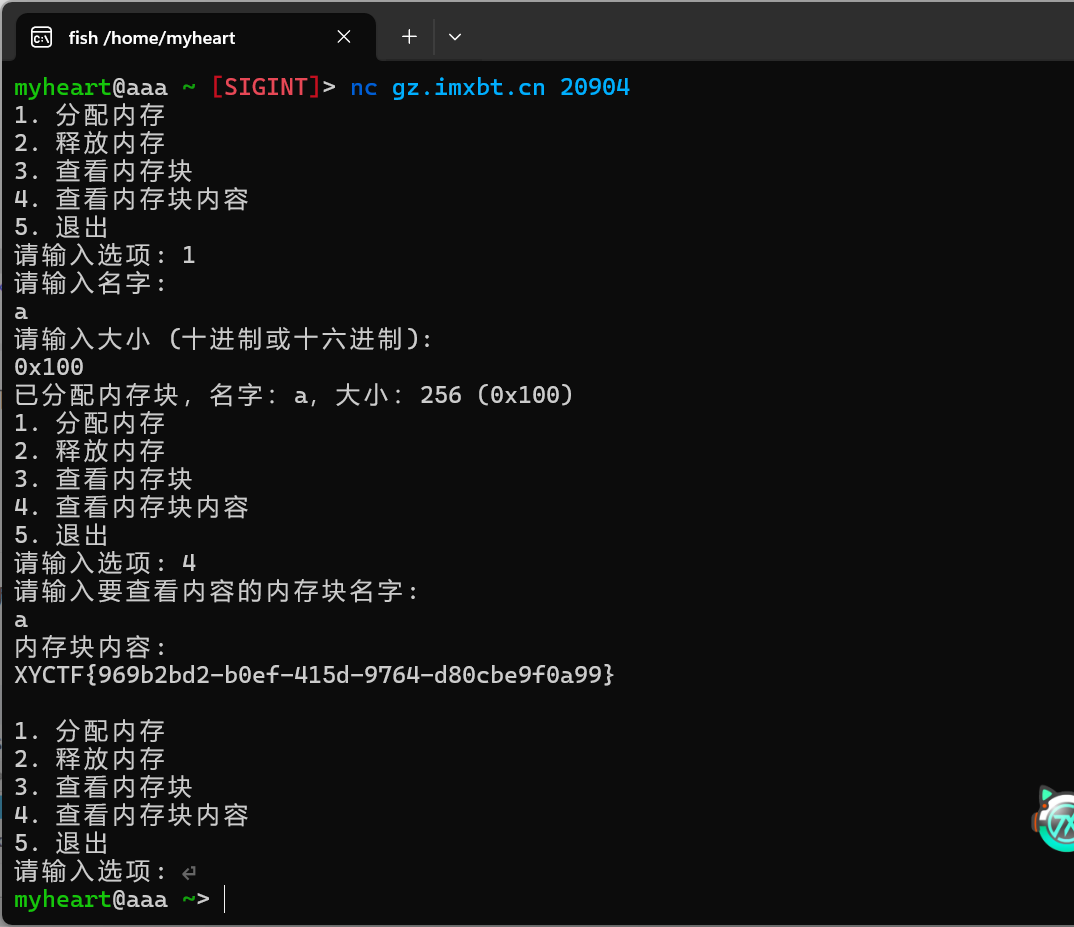Click the final "请输入选项：" prompt line
The height and width of the screenshot is (927, 1074).
90,871
